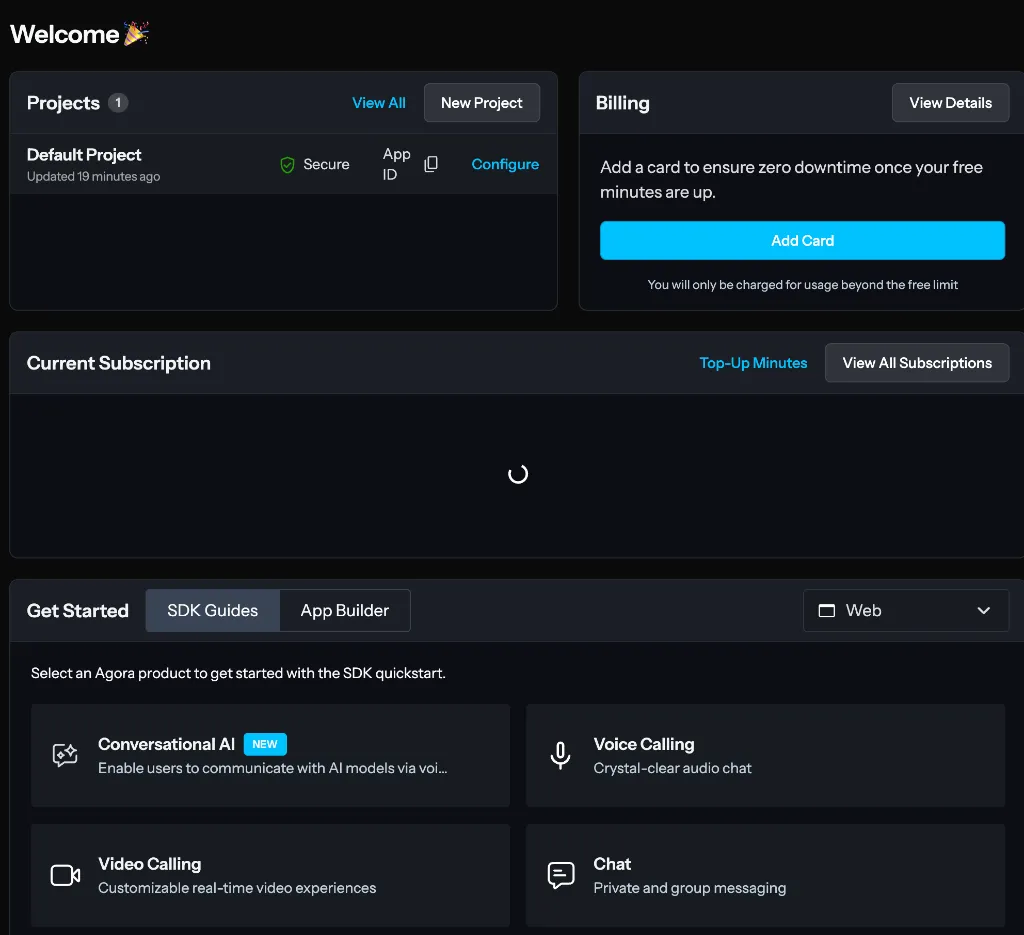Open the Chat quickstart card
The width and height of the screenshot is (1024, 935).
tap(765, 875)
